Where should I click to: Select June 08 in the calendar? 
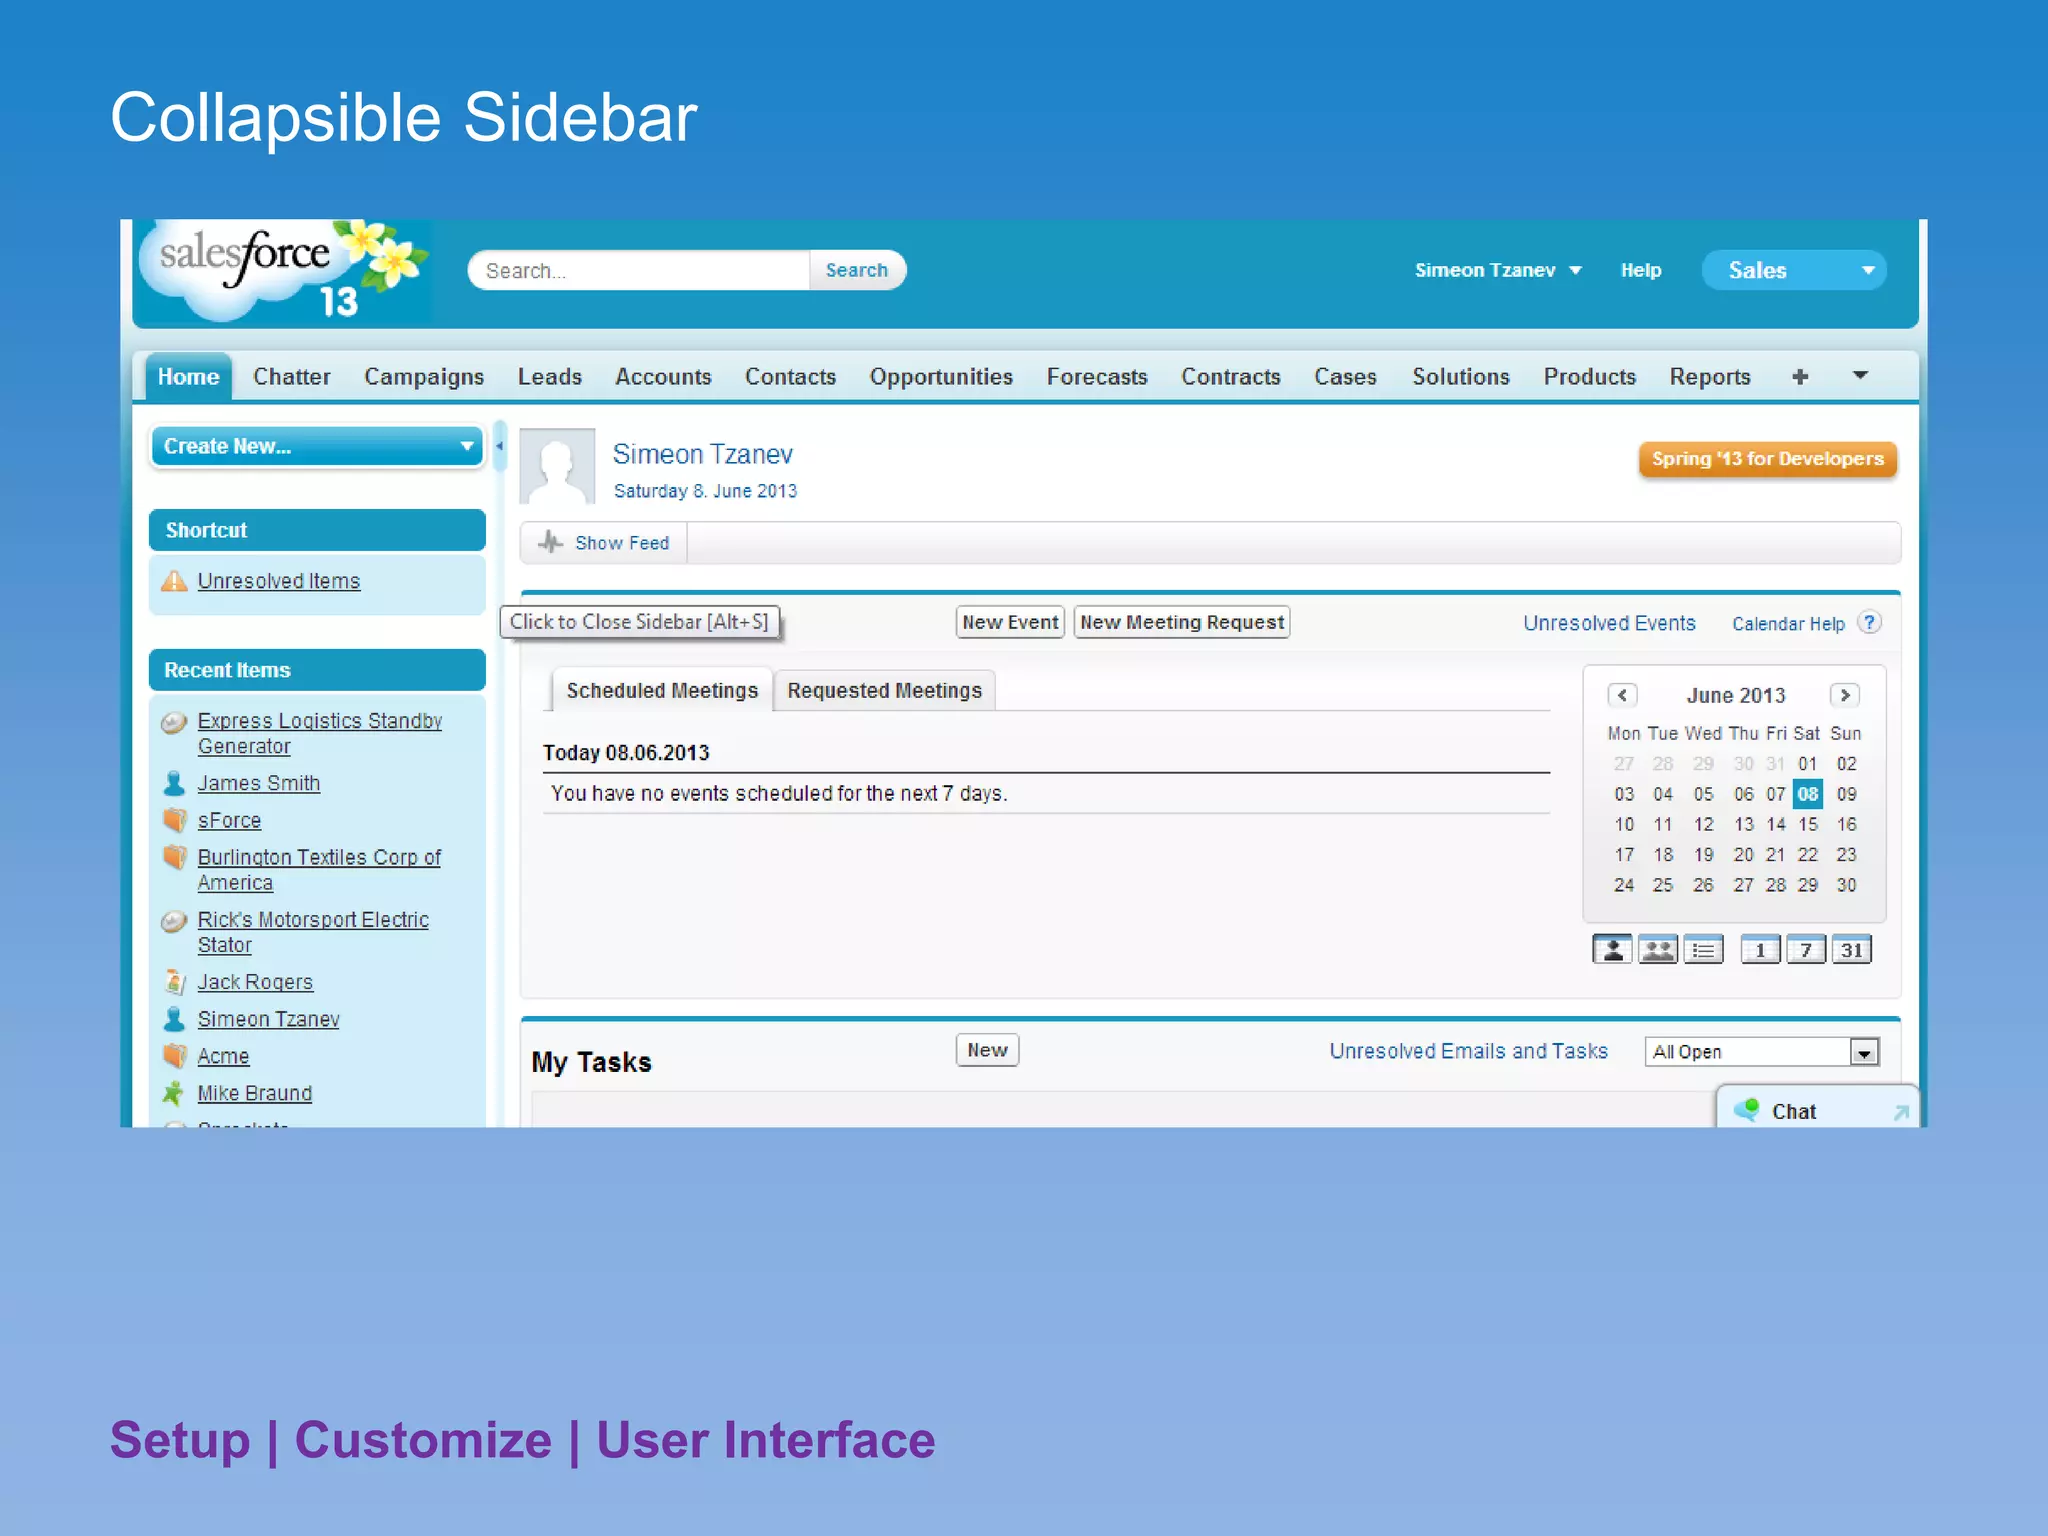(1808, 794)
